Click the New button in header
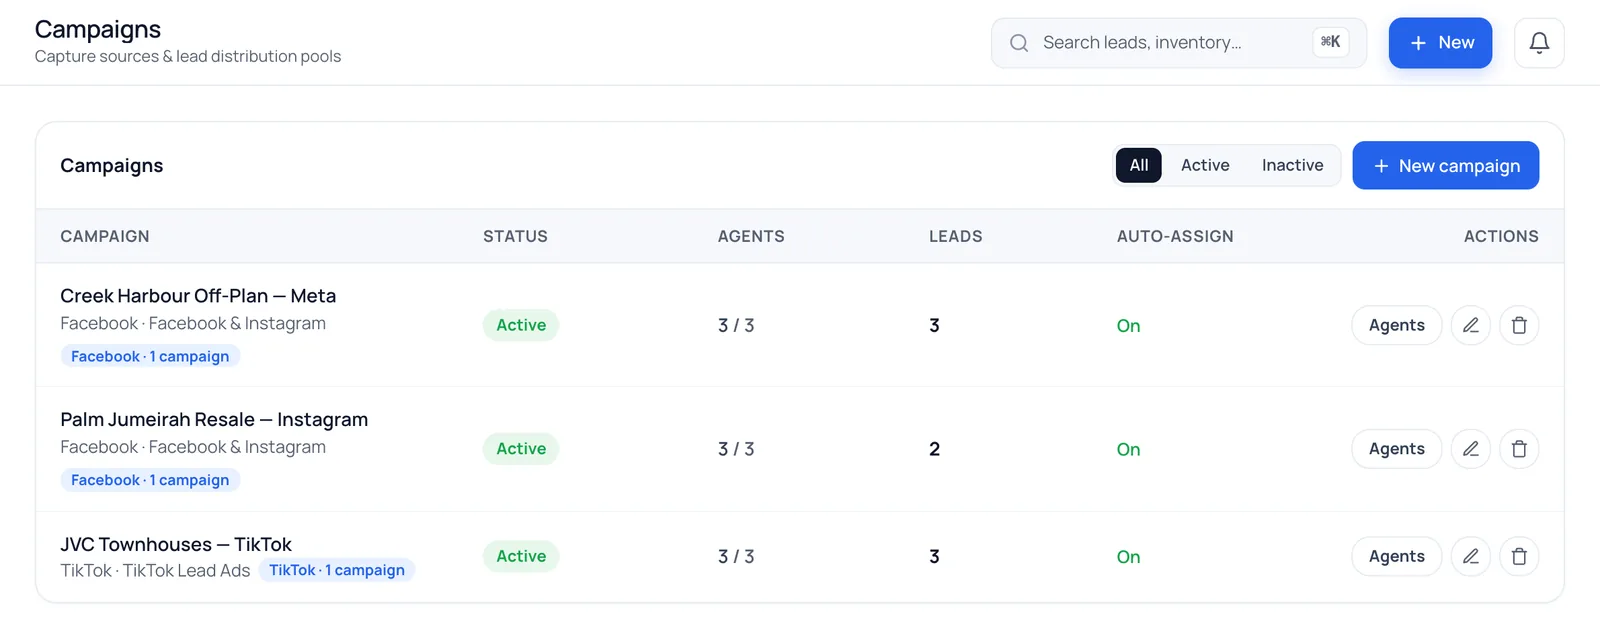This screenshot has height=639, width=1600. (x=1440, y=43)
